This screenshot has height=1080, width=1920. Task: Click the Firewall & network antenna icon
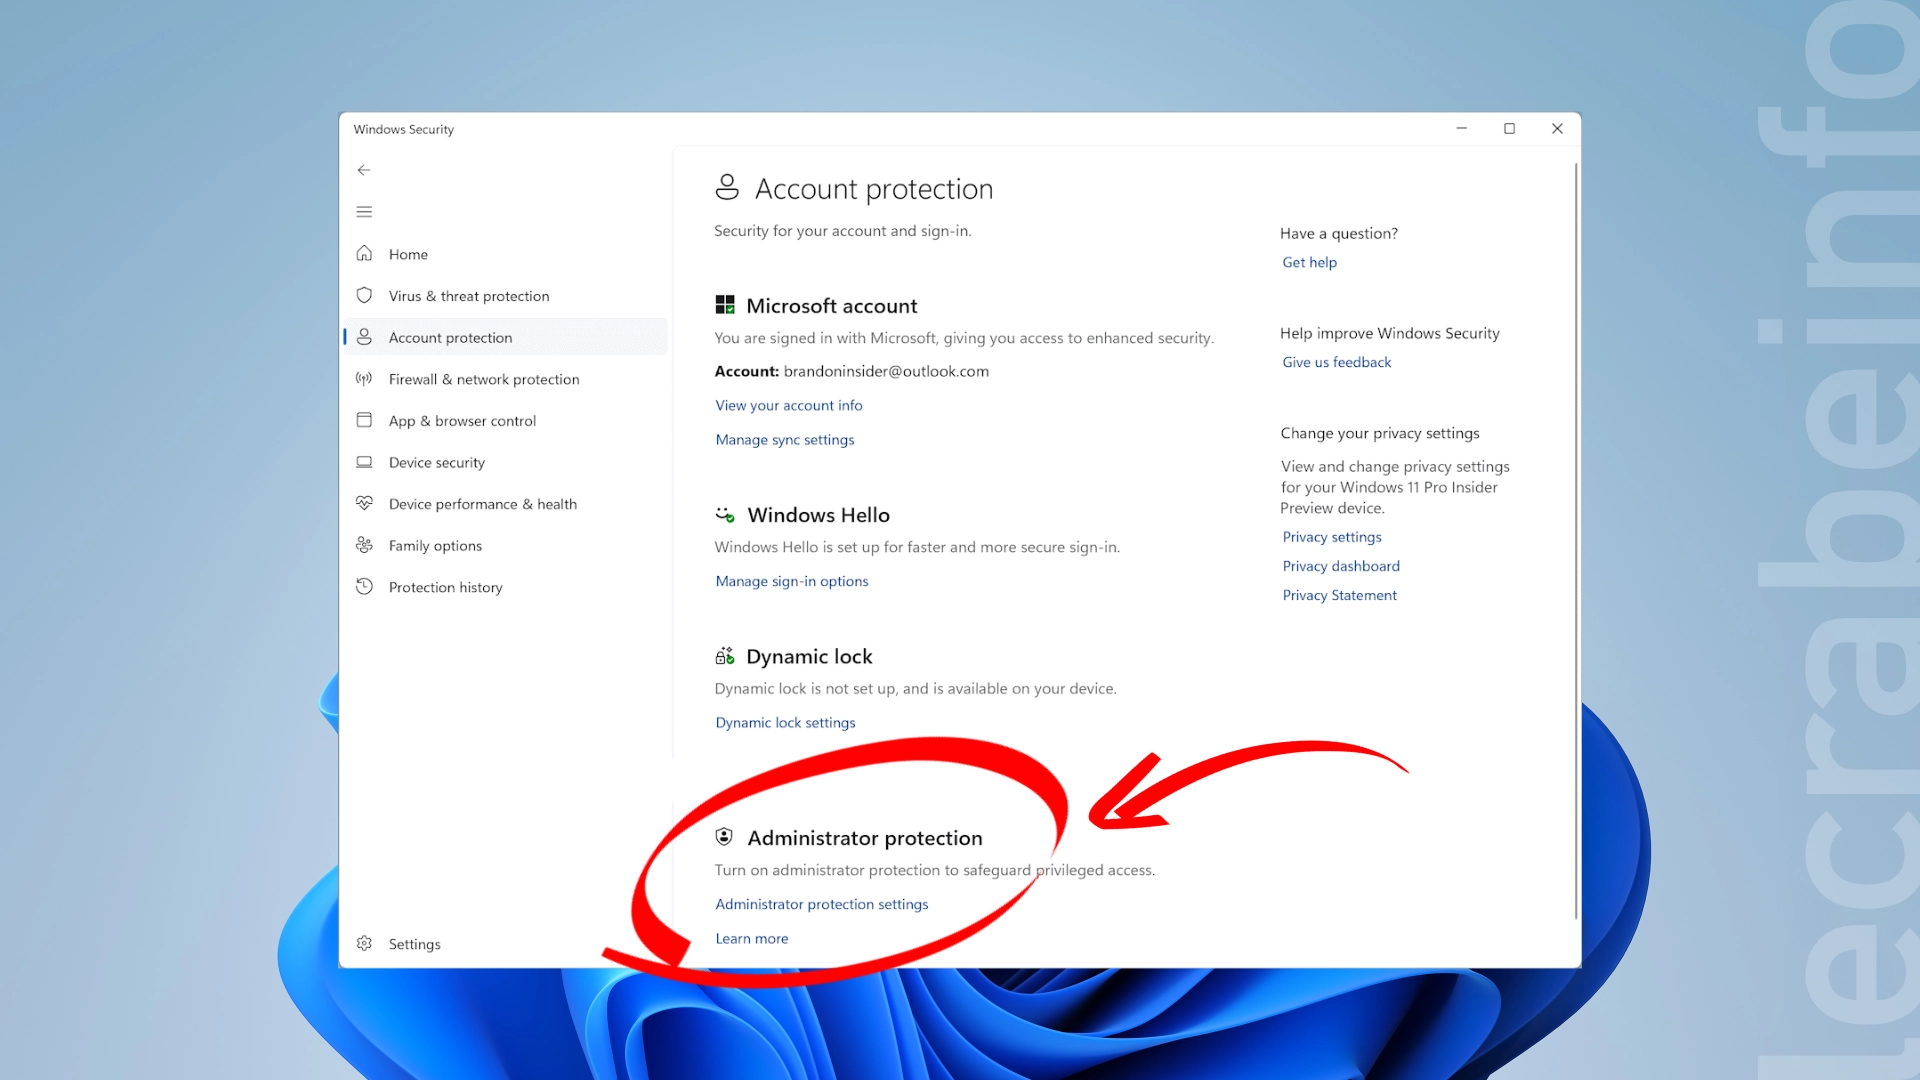tap(364, 379)
